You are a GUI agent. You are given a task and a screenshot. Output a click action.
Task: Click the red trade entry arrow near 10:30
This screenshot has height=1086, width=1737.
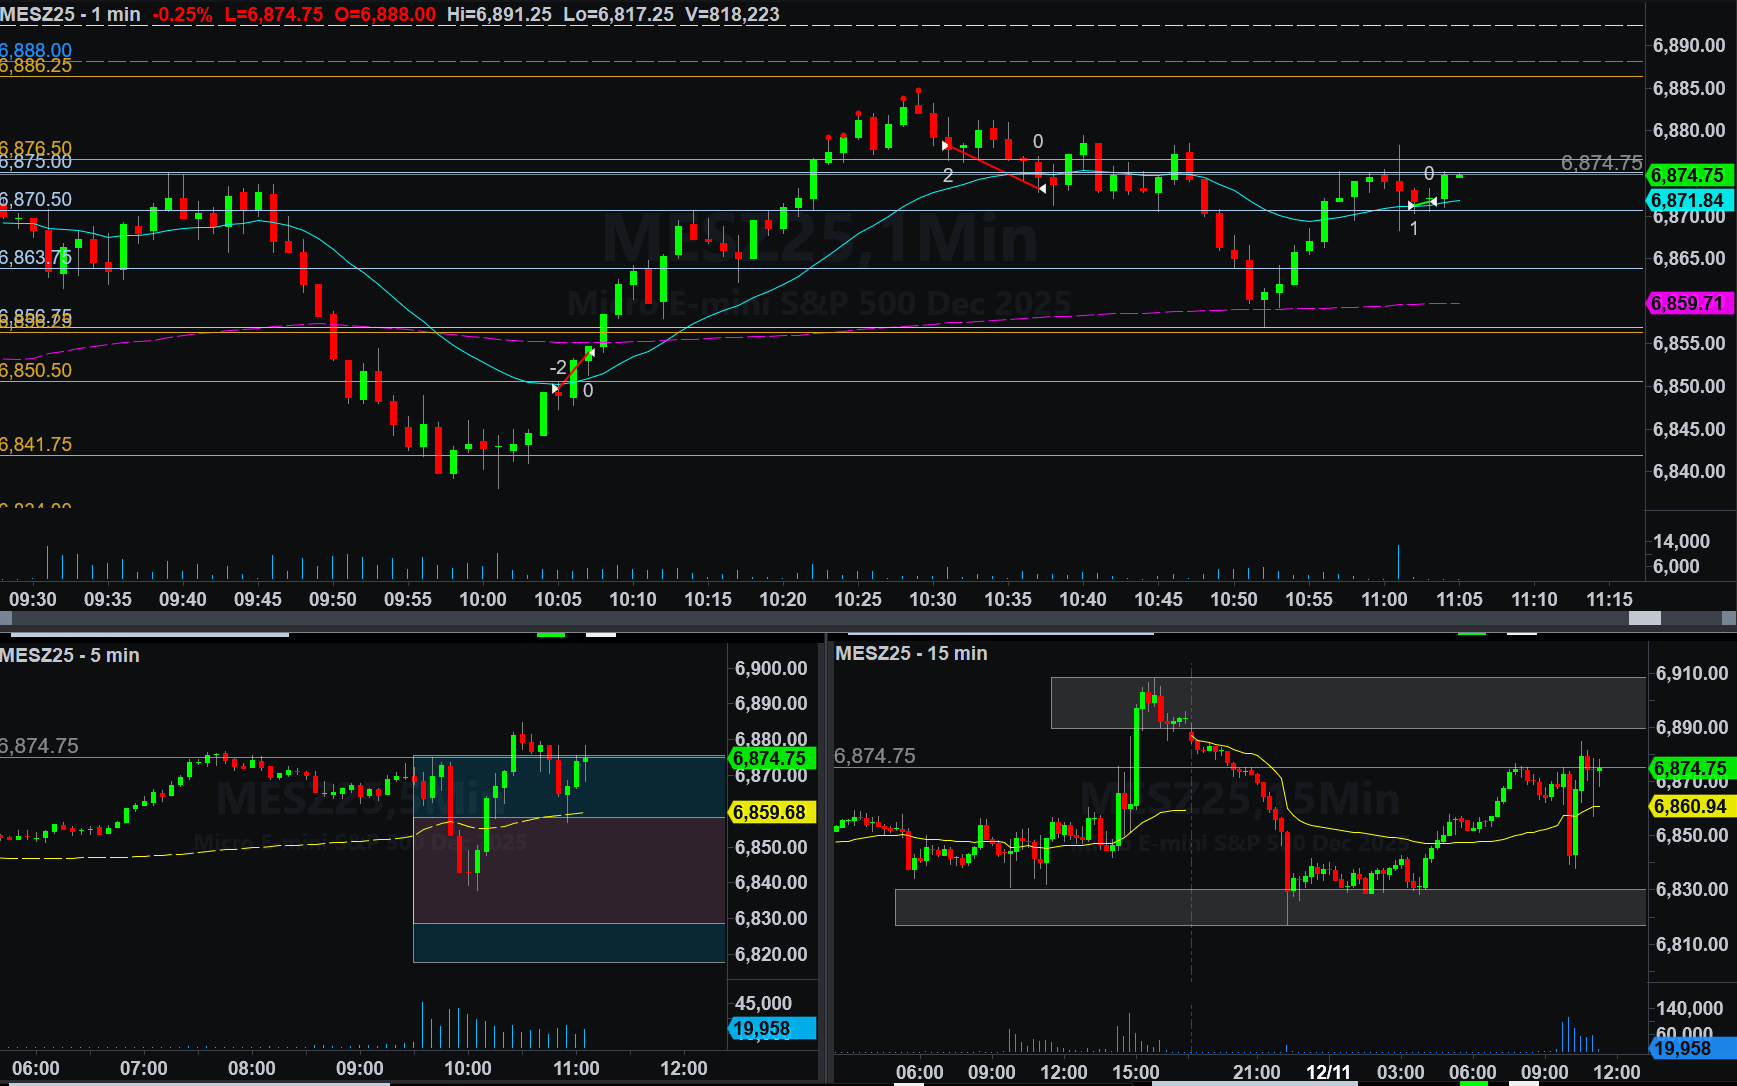(946, 146)
